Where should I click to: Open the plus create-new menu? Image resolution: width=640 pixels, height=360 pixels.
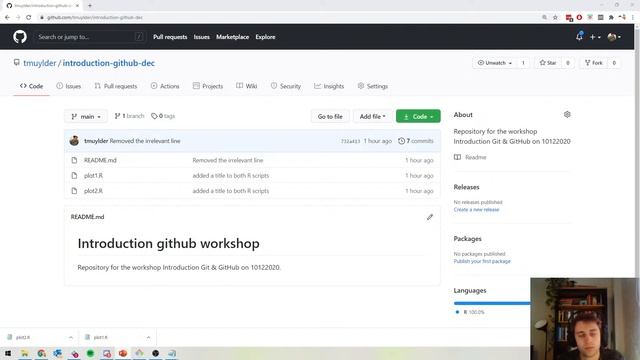595,37
